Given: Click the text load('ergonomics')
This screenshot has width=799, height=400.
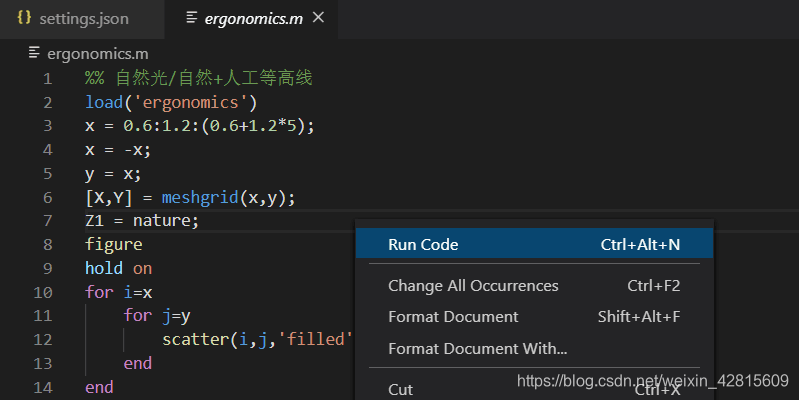Looking at the screenshot, I should coord(171,102).
